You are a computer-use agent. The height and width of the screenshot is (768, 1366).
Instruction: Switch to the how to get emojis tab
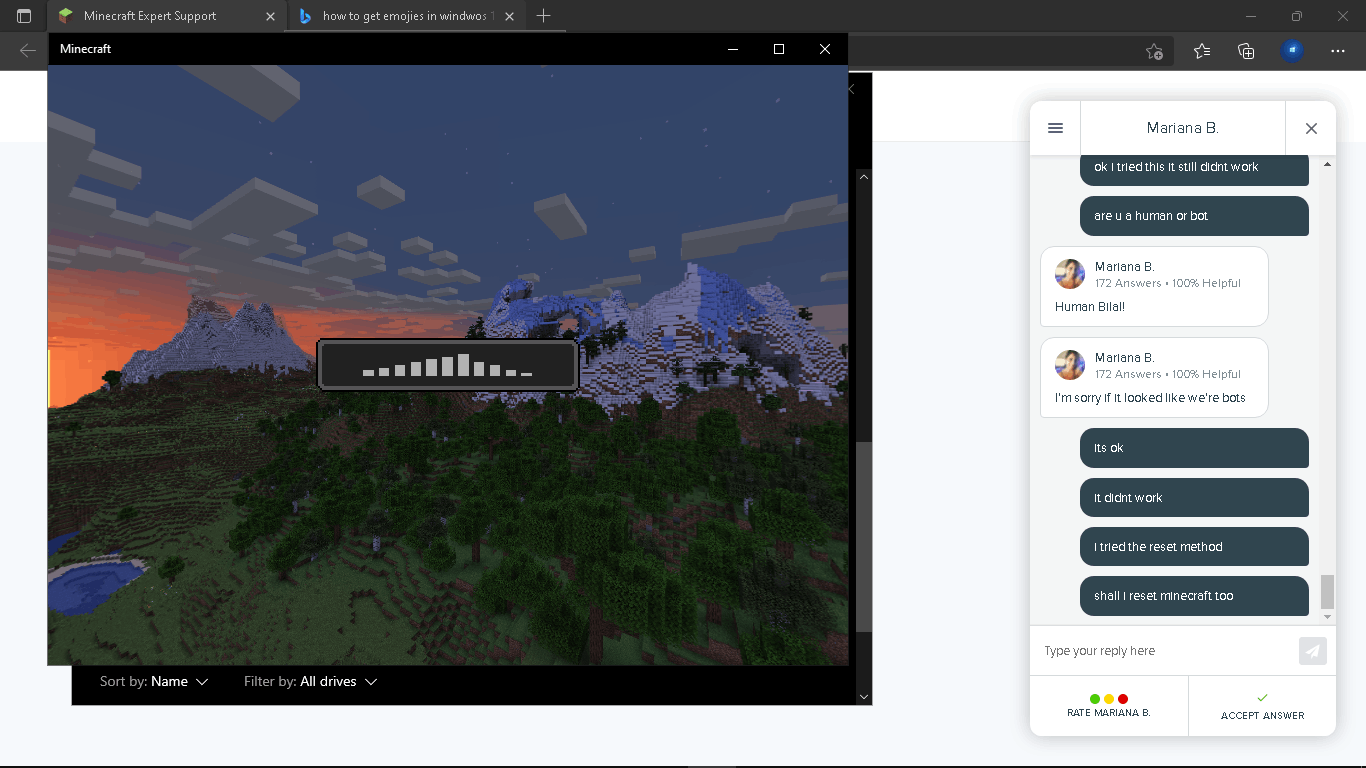[x=405, y=16]
